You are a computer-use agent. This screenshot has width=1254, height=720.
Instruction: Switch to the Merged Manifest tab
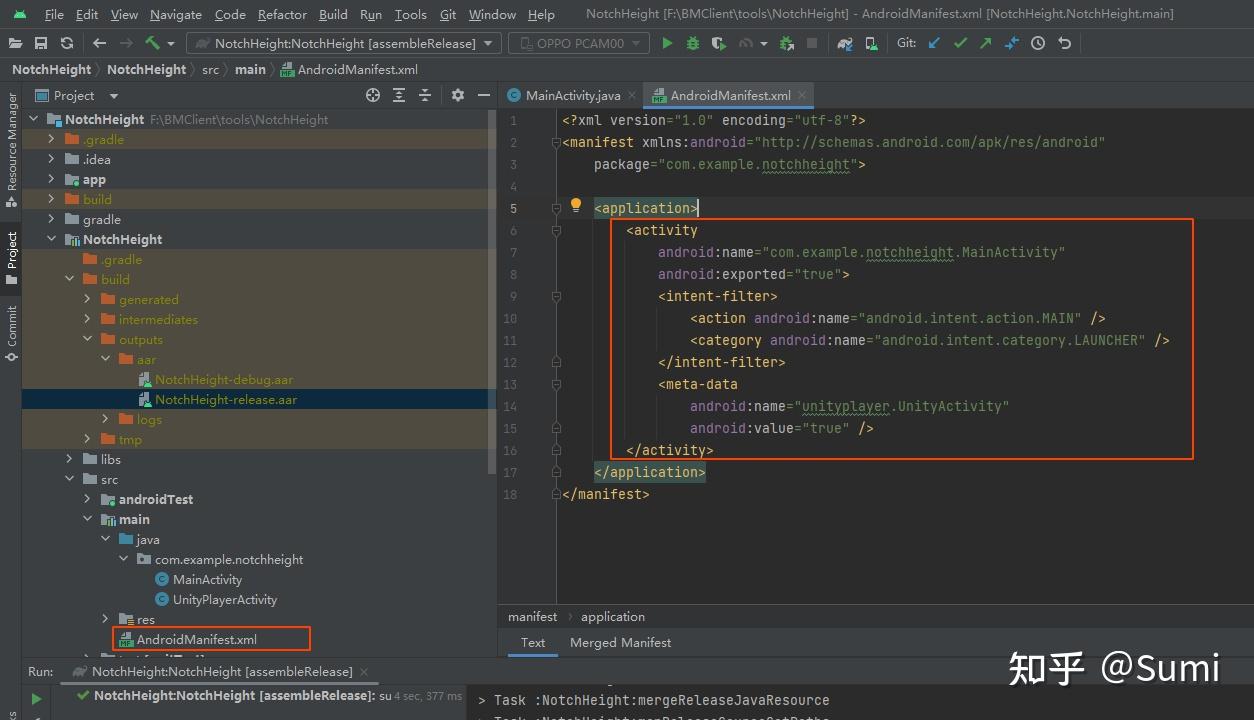tap(620, 642)
